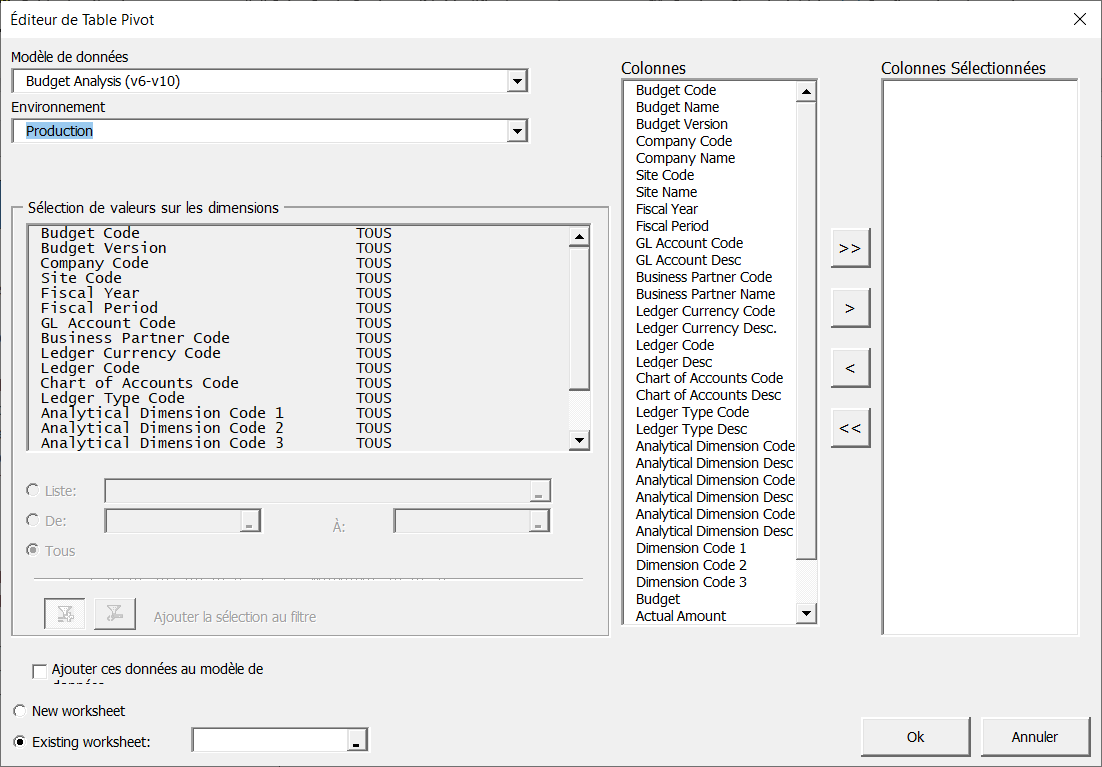Enable 'Ajouter ces données au modèle' checkbox
The width and height of the screenshot is (1102, 767).
40,671
